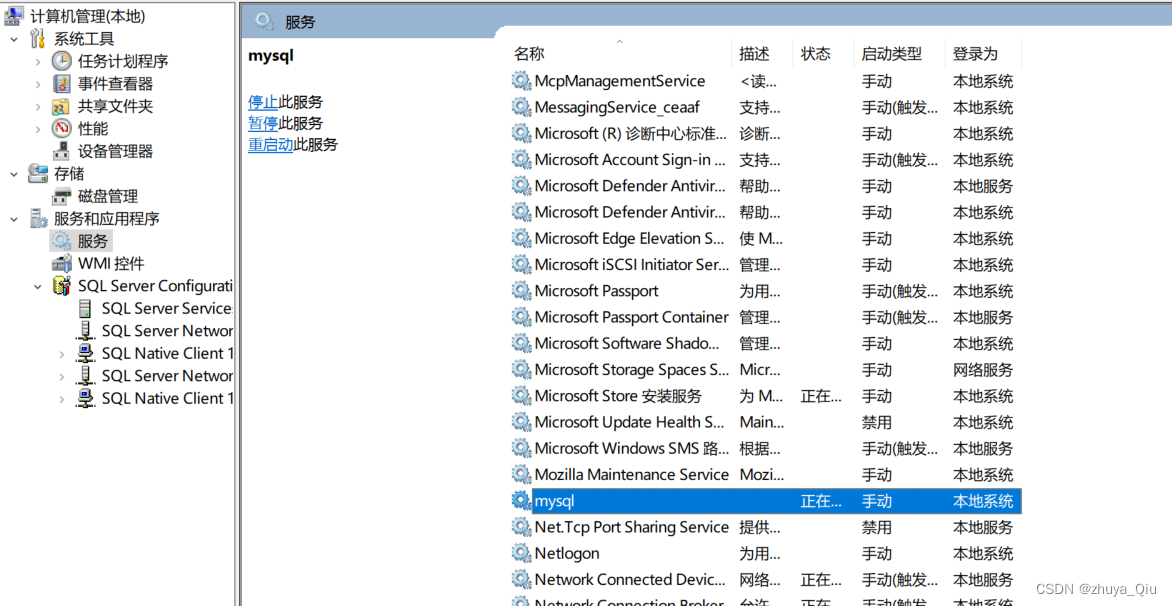Select the 服务 tree item
This screenshot has width=1172, height=606.
click(x=93, y=241)
